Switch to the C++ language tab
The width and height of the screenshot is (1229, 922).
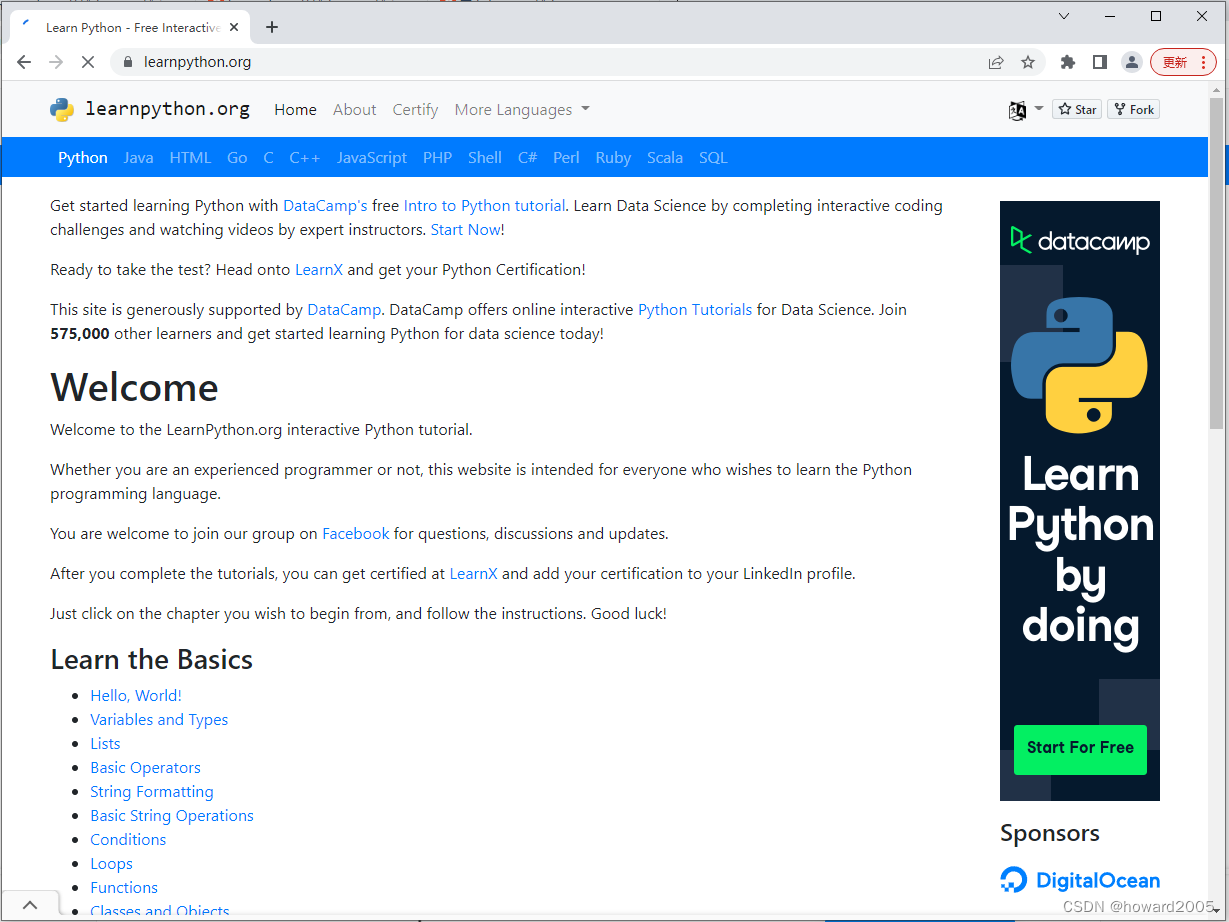pos(305,158)
